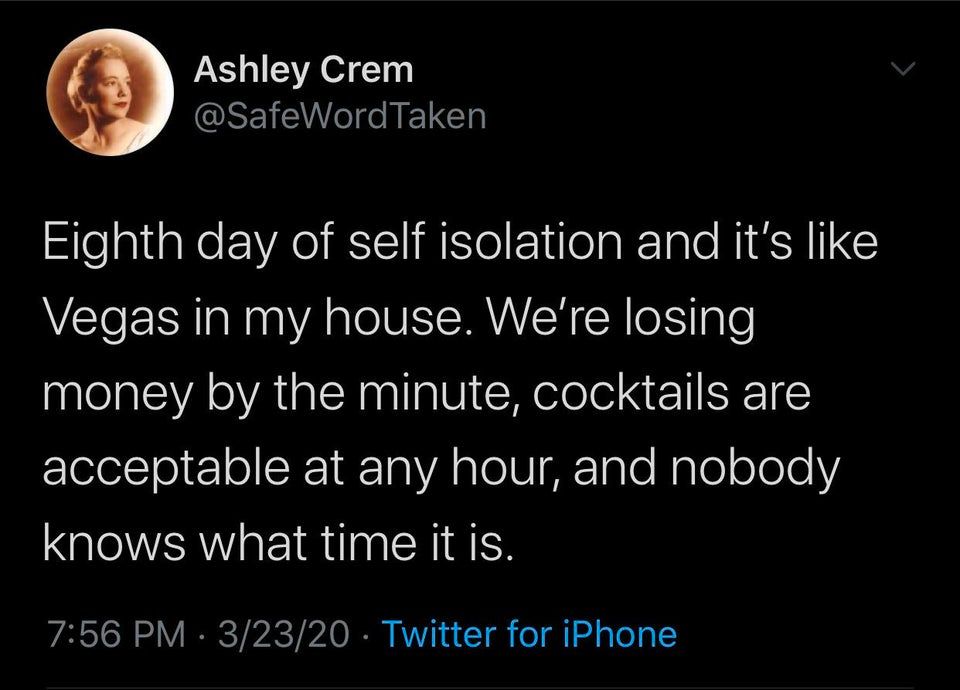Screen dimensions: 960x690
Task: Select the word Vegas in the tweet
Action: (x=111, y=320)
